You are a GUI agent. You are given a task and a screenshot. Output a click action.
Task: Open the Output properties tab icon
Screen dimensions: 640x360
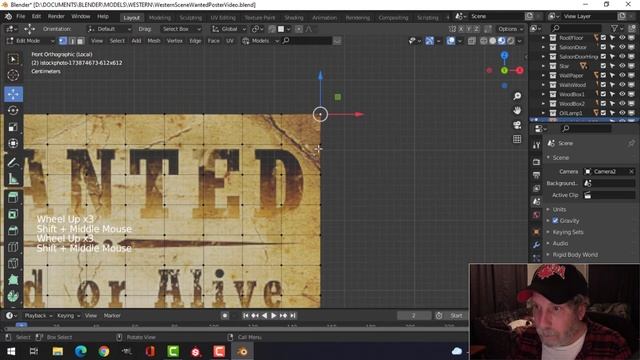pyautogui.click(x=536, y=175)
